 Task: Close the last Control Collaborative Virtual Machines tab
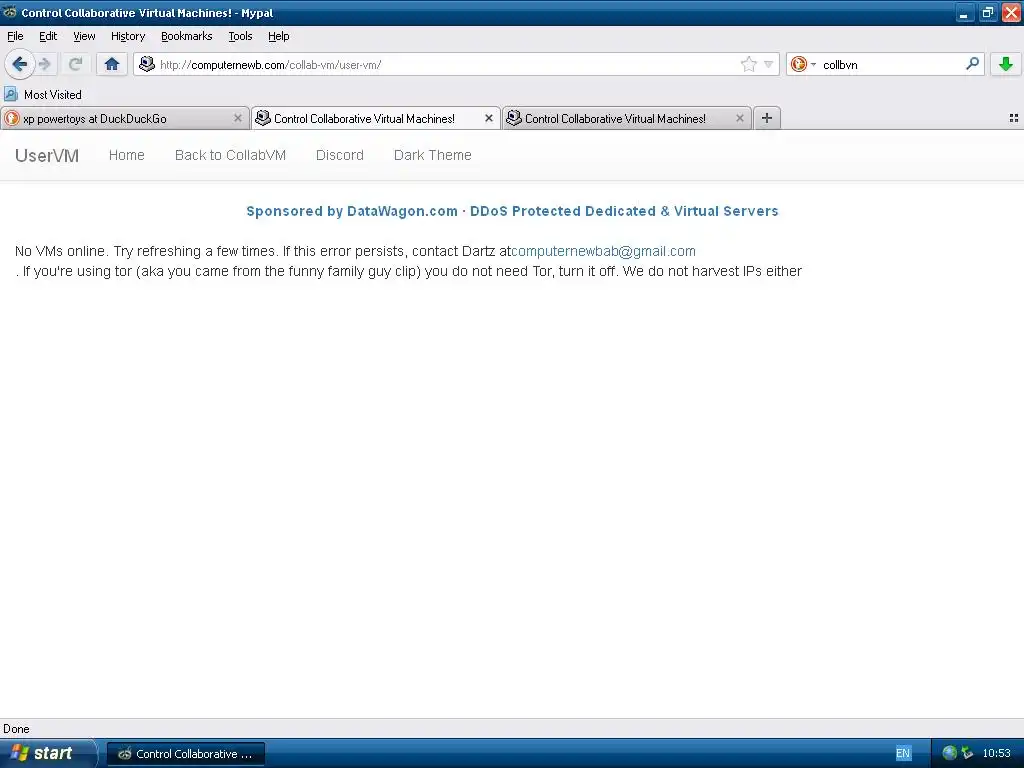tap(739, 118)
